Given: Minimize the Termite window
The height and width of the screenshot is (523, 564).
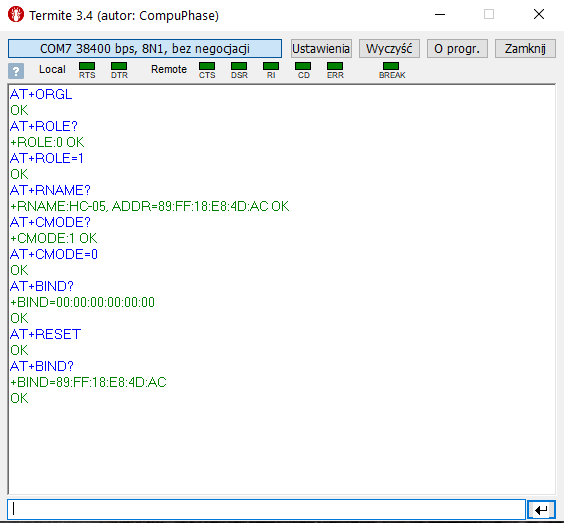Looking at the screenshot, I should (440, 15).
